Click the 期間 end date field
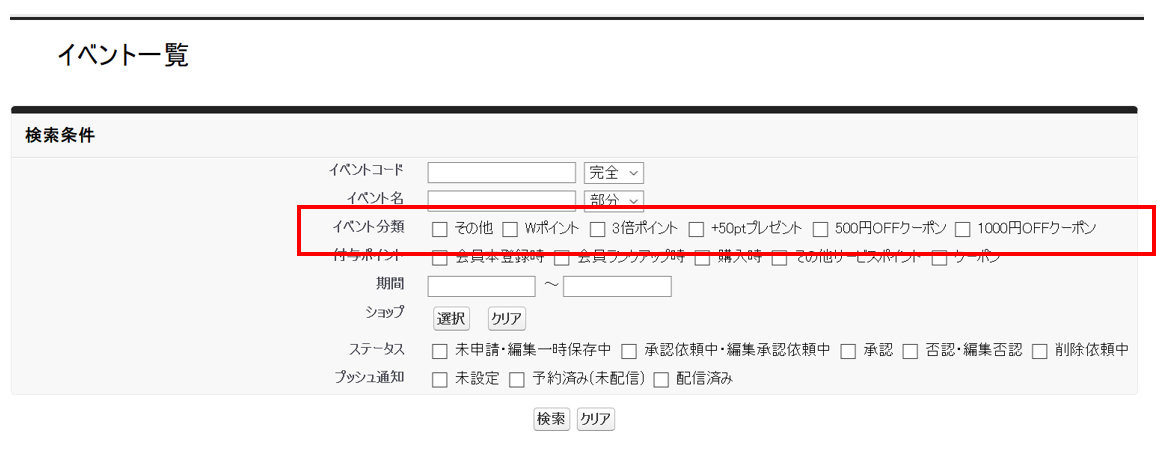Screen dimensions: 1166x455 [616, 287]
